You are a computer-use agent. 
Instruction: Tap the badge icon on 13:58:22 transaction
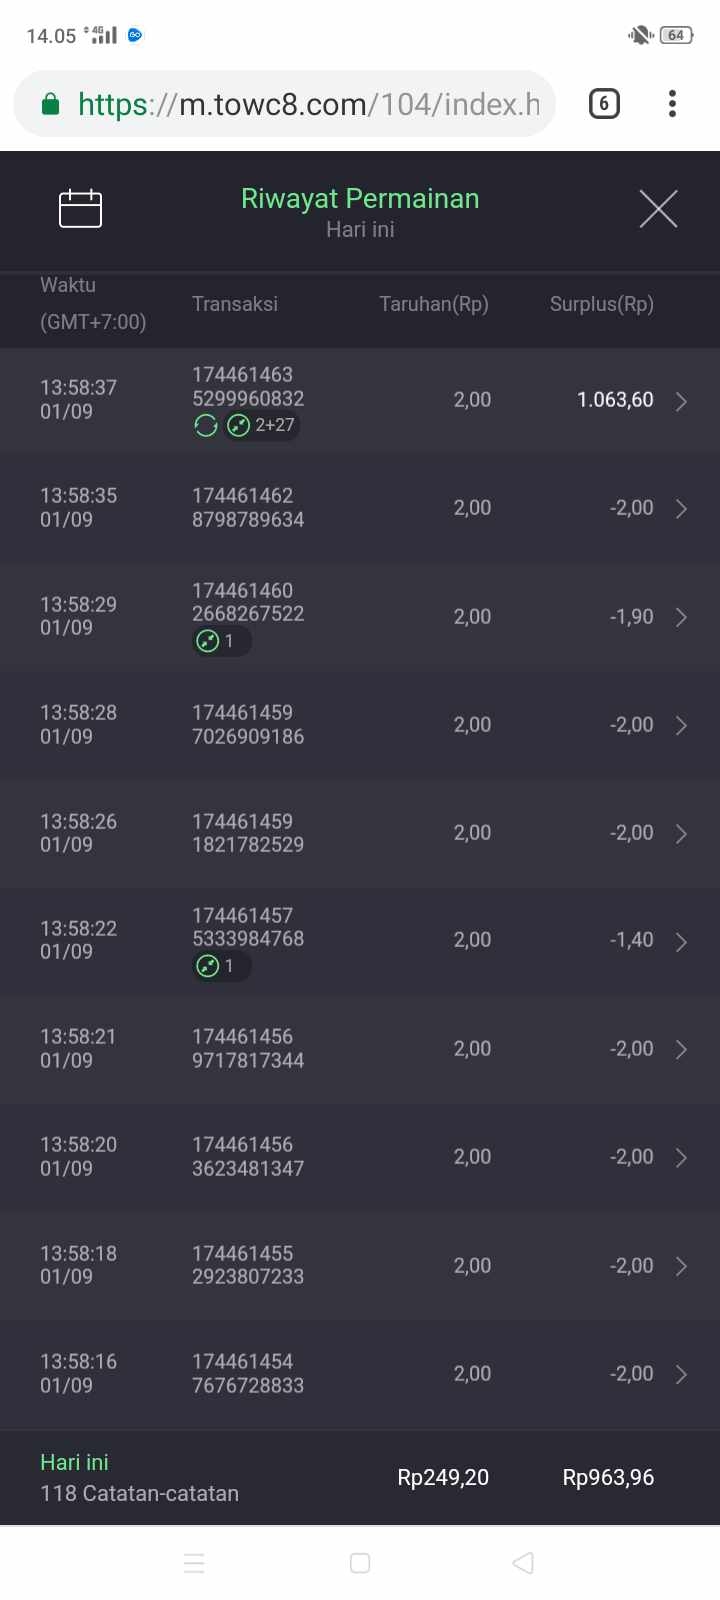[x=208, y=966]
